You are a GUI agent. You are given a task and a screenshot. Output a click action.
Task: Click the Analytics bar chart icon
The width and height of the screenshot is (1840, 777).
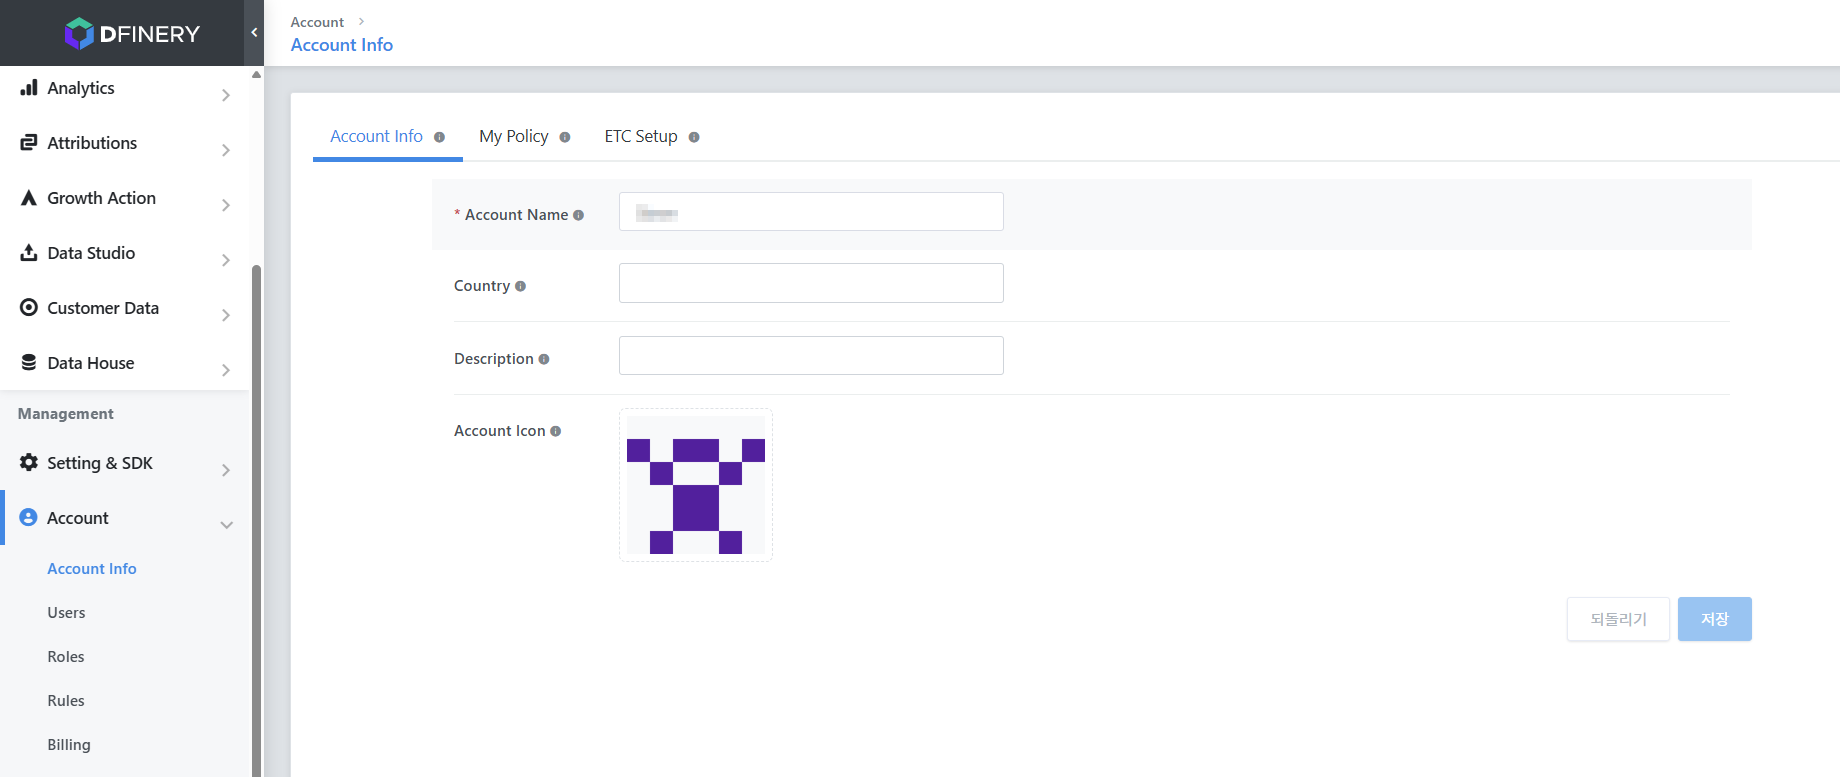click(29, 88)
